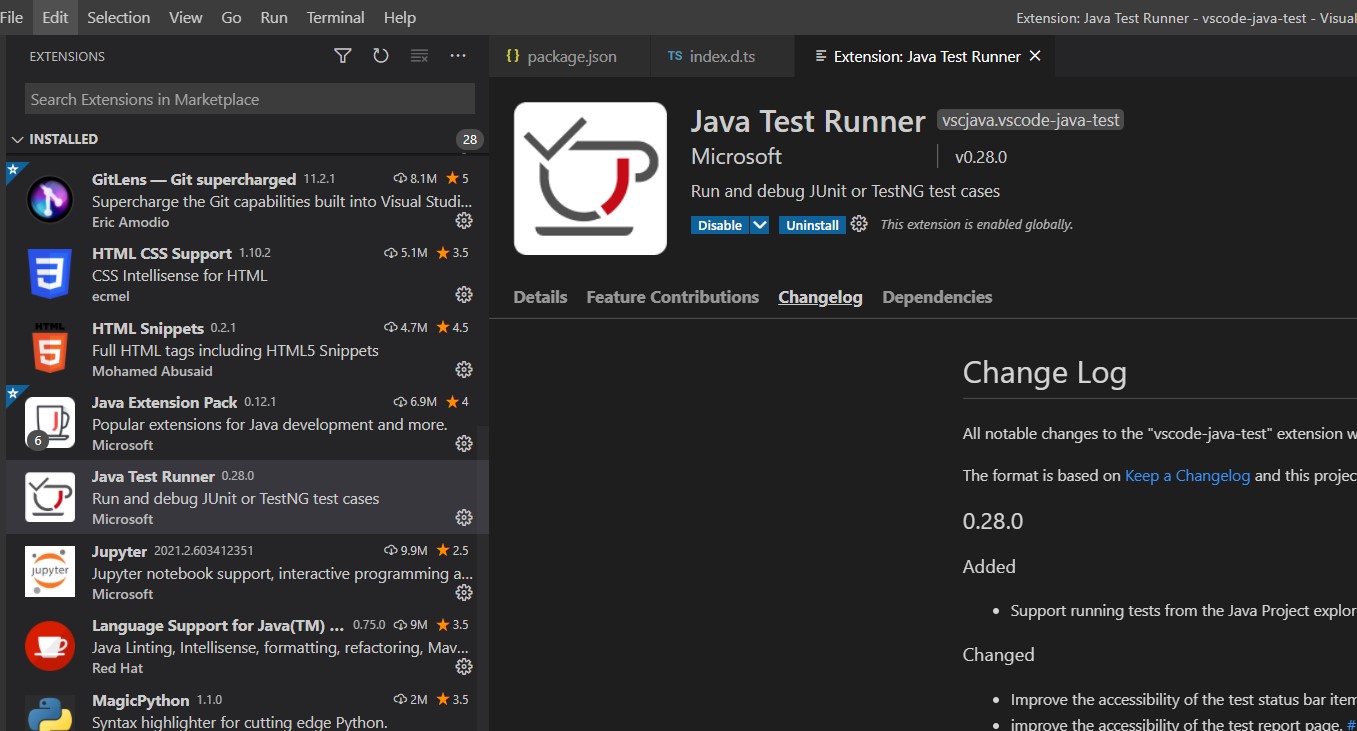Viewport: 1357px width, 731px height.
Task: Open the Feature Contributions tab
Action: click(672, 297)
